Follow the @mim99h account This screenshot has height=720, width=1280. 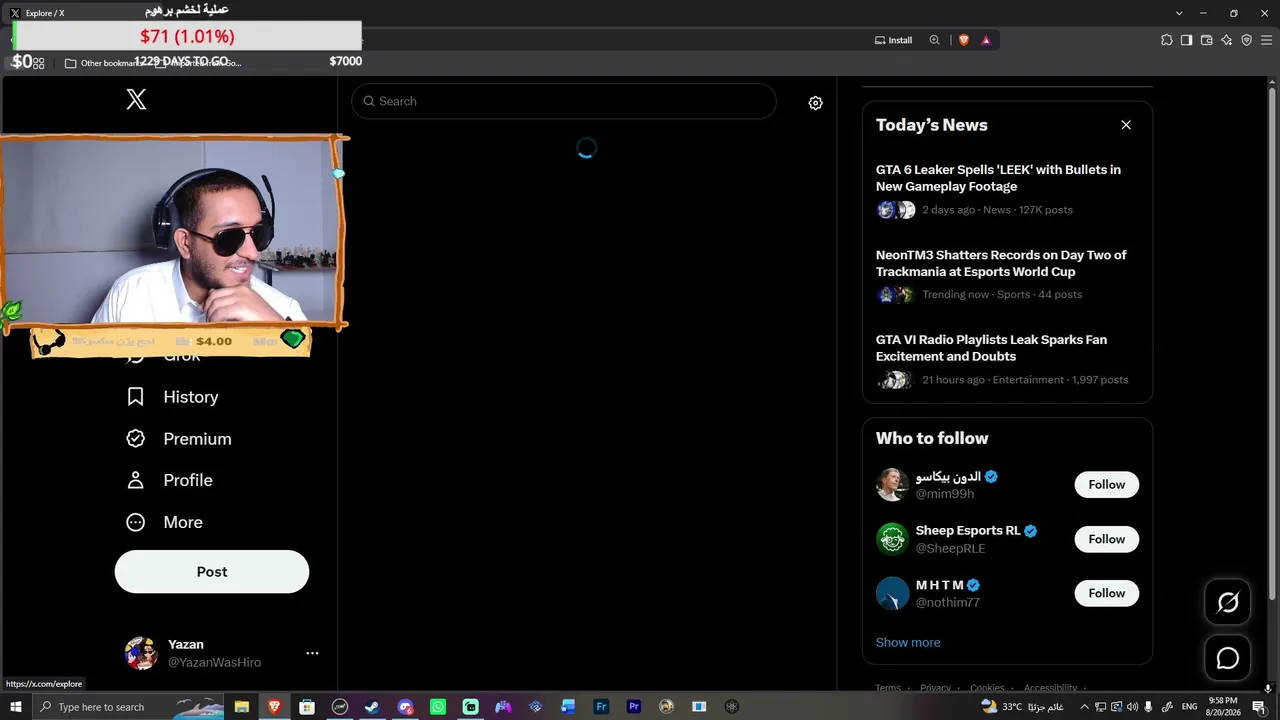(1107, 485)
